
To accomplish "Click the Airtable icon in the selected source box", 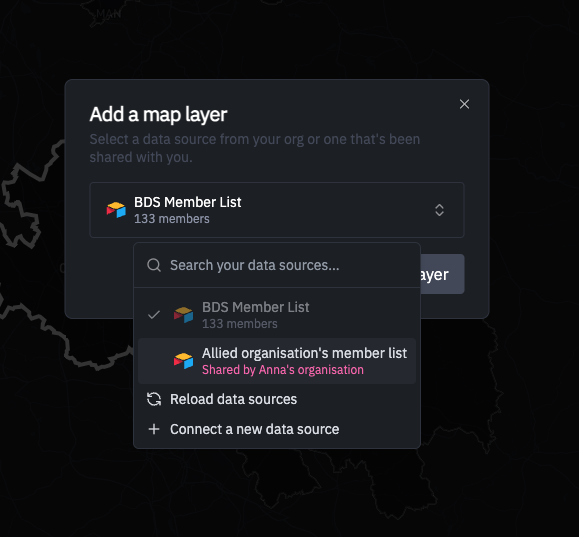I will pos(116,210).
